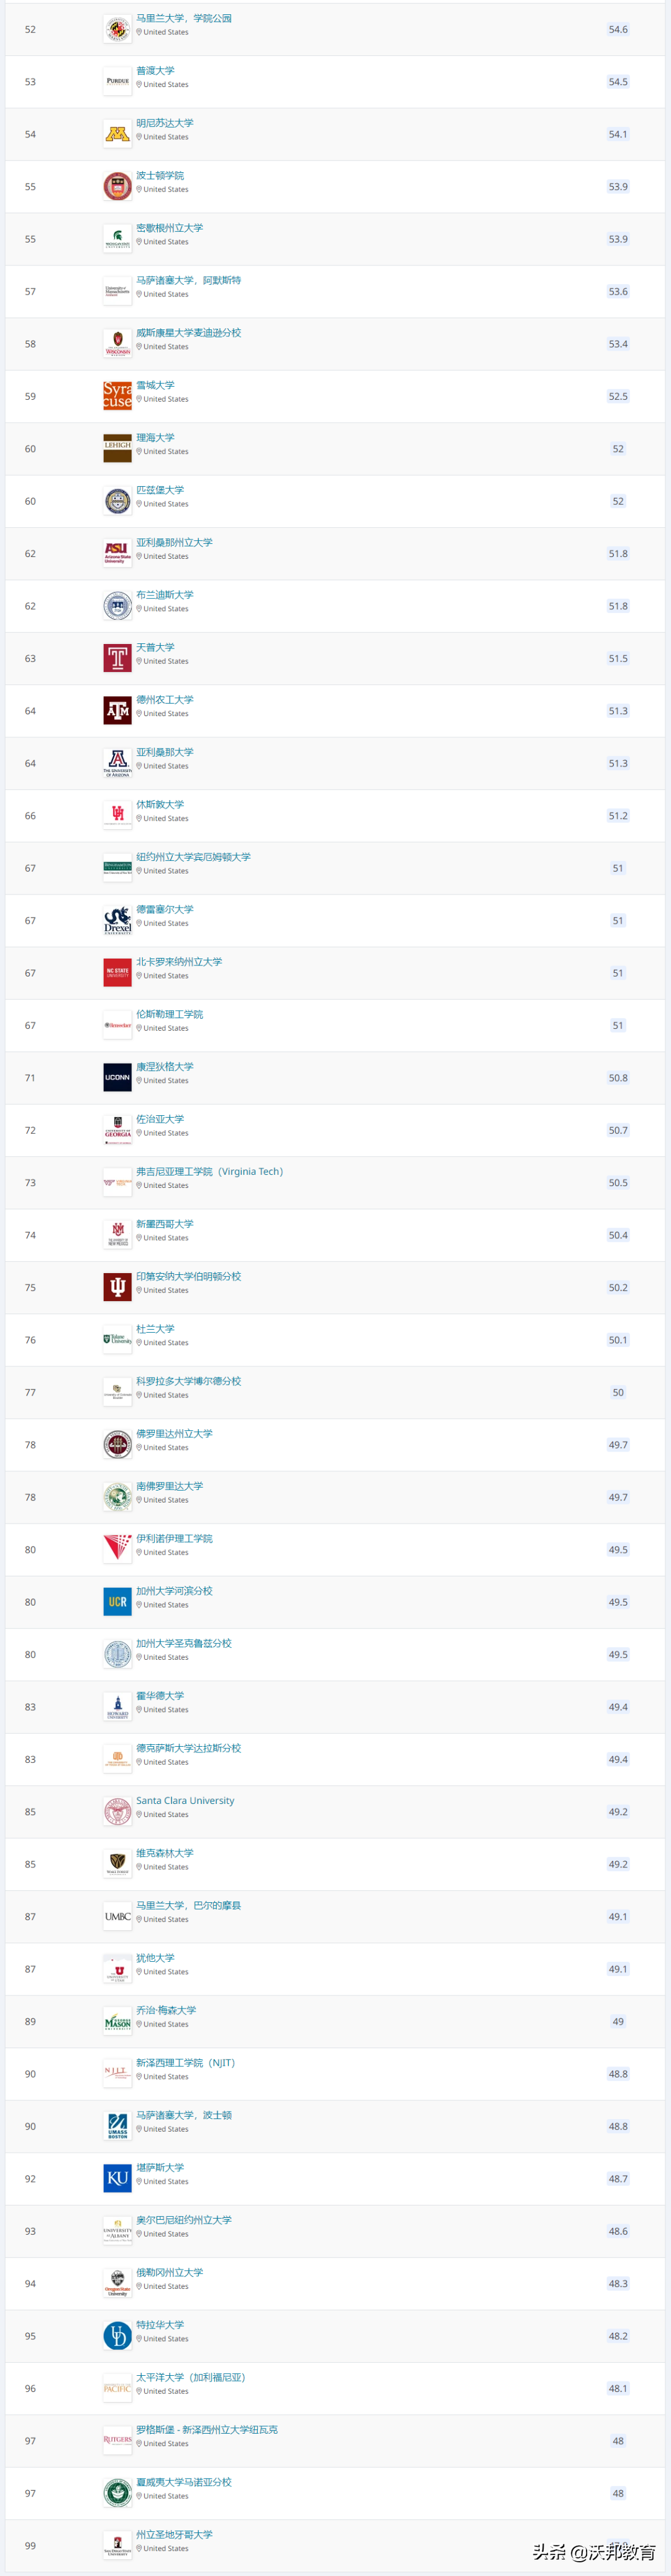
Task: Click the 新泽西理工学院 (NJIT) link
Action: [185, 2063]
